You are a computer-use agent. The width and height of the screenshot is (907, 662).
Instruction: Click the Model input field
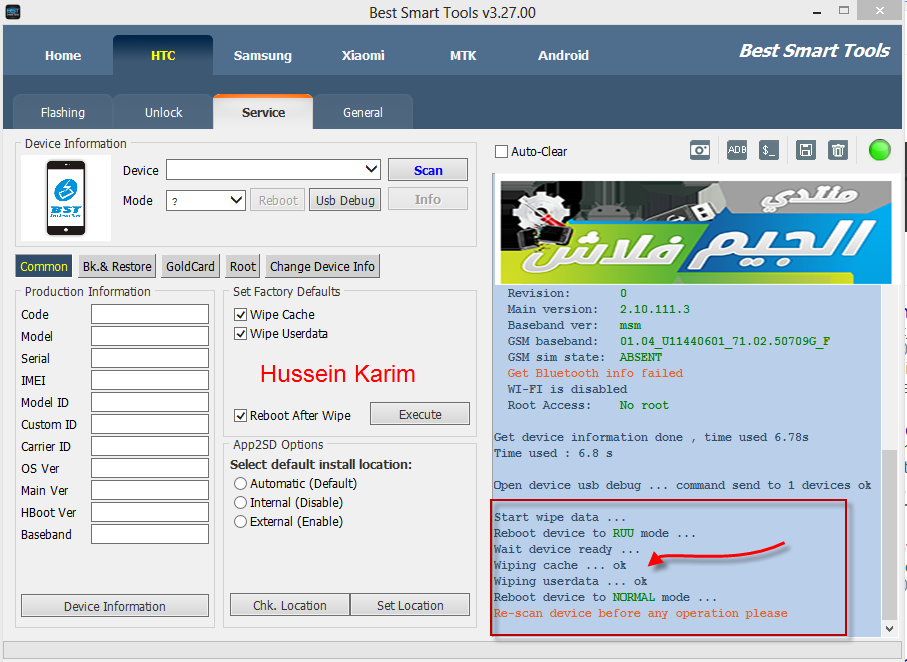tap(150, 336)
